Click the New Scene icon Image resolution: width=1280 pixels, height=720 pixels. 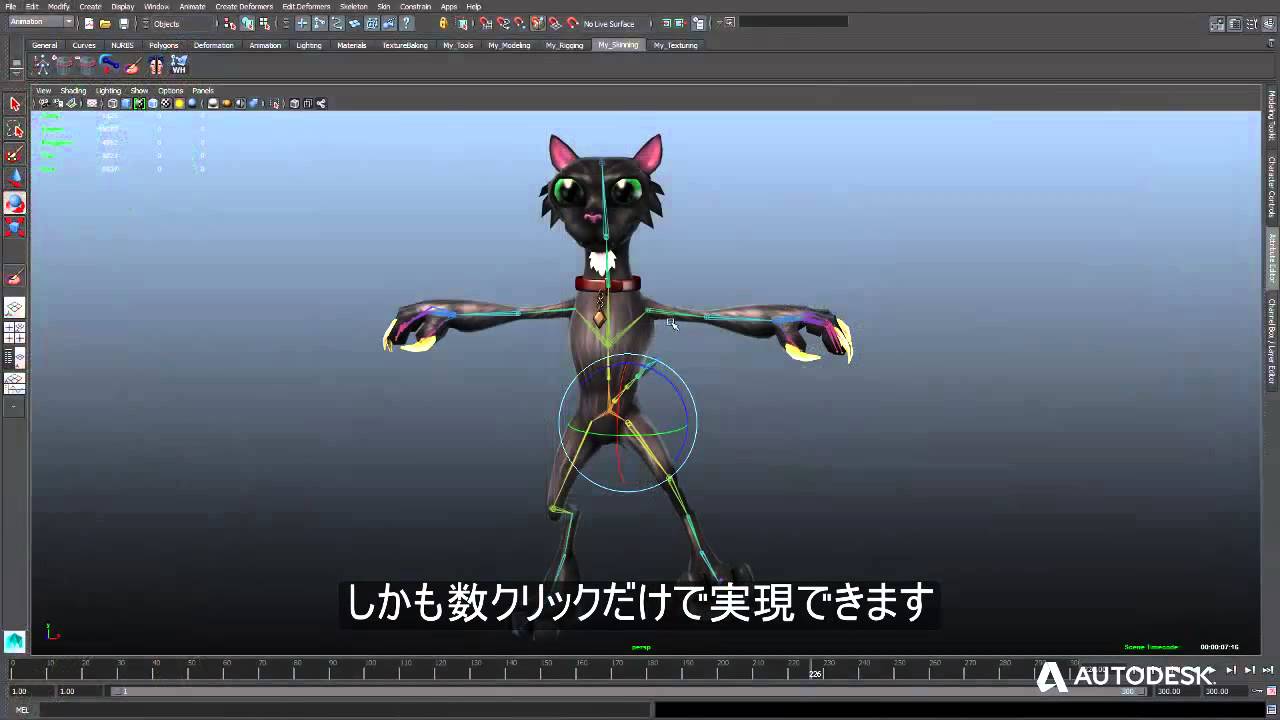coord(88,23)
